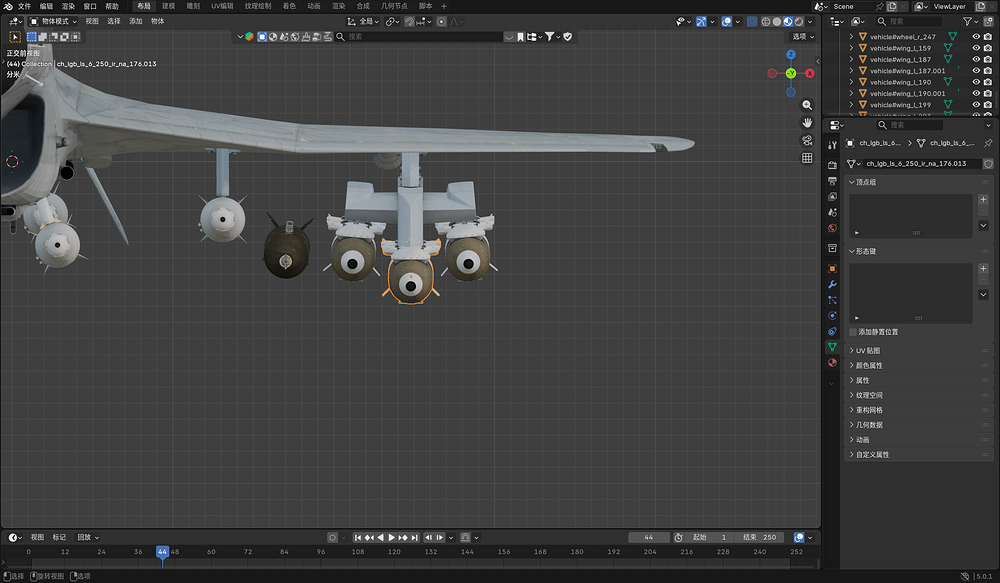Hide vehicle#wing_L_159 with its eye icon
The image size is (1000, 583).
(977, 48)
